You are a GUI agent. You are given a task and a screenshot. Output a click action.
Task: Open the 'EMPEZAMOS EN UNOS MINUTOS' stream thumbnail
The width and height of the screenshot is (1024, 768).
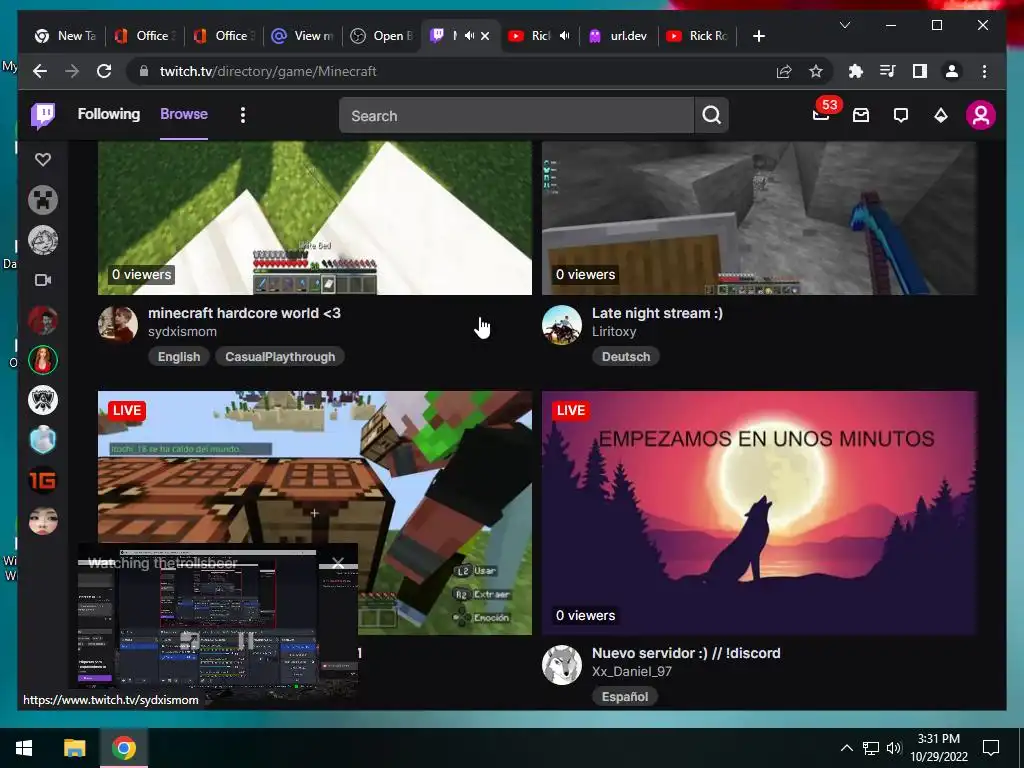pyautogui.click(x=759, y=513)
